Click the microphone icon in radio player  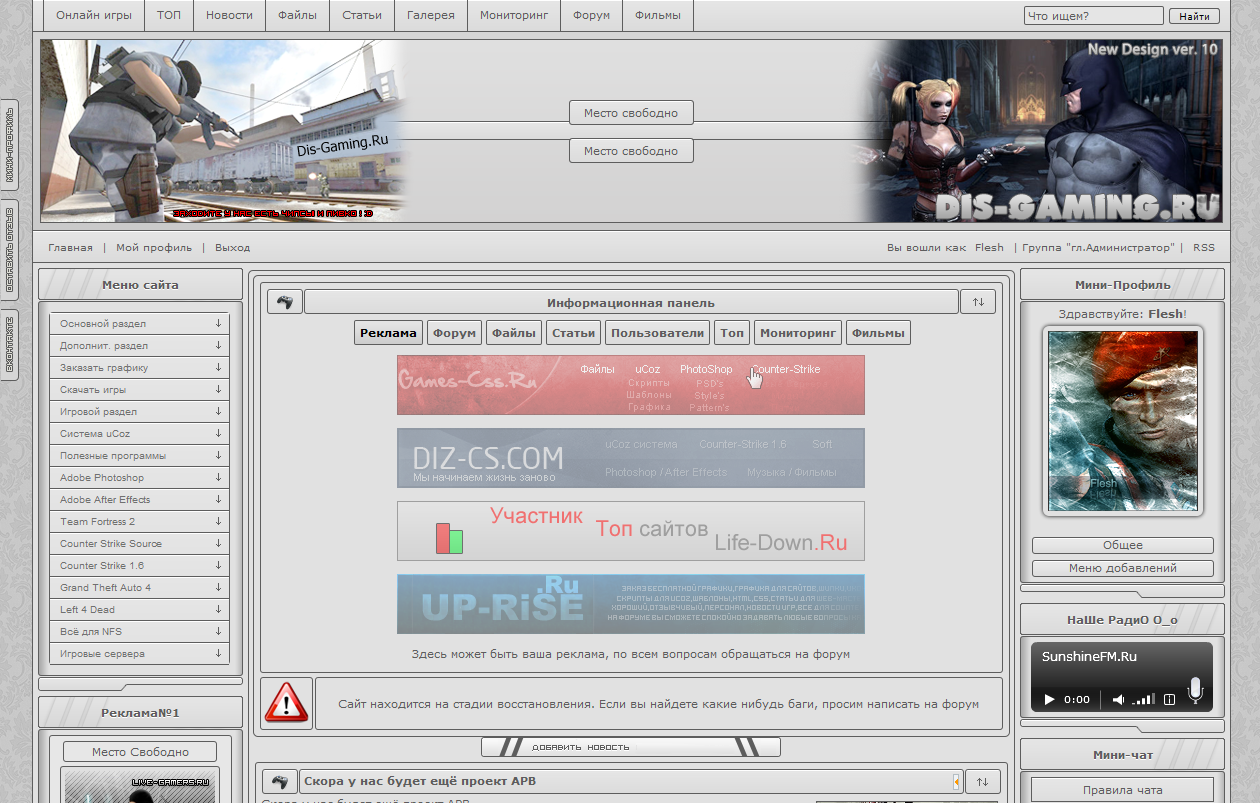click(1195, 690)
